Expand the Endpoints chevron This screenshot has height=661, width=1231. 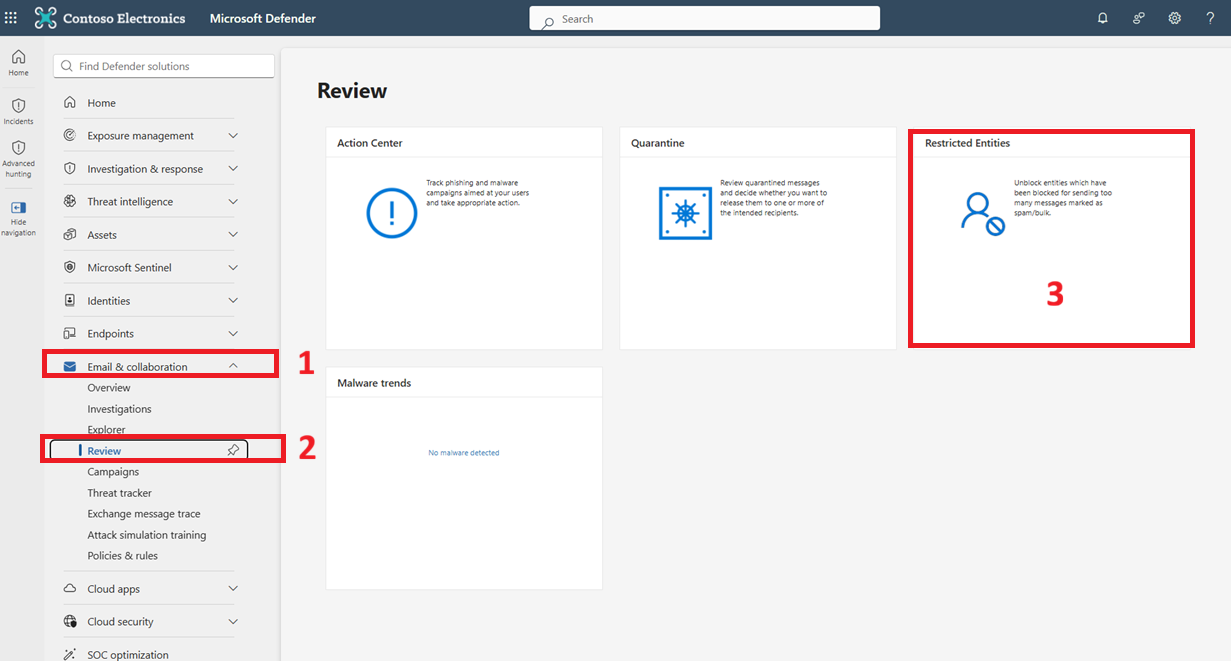click(233, 333)
